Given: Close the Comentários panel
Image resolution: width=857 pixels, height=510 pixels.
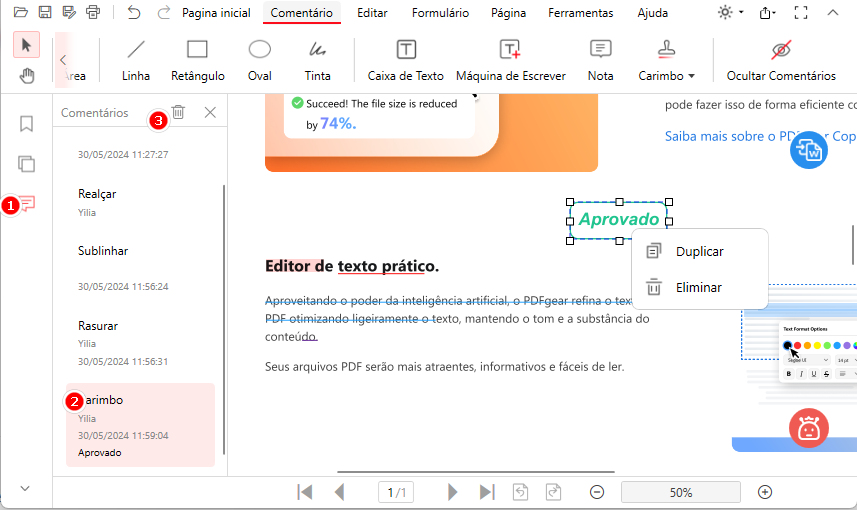Looking at the screenshot, I should click(x=210, y=112).
